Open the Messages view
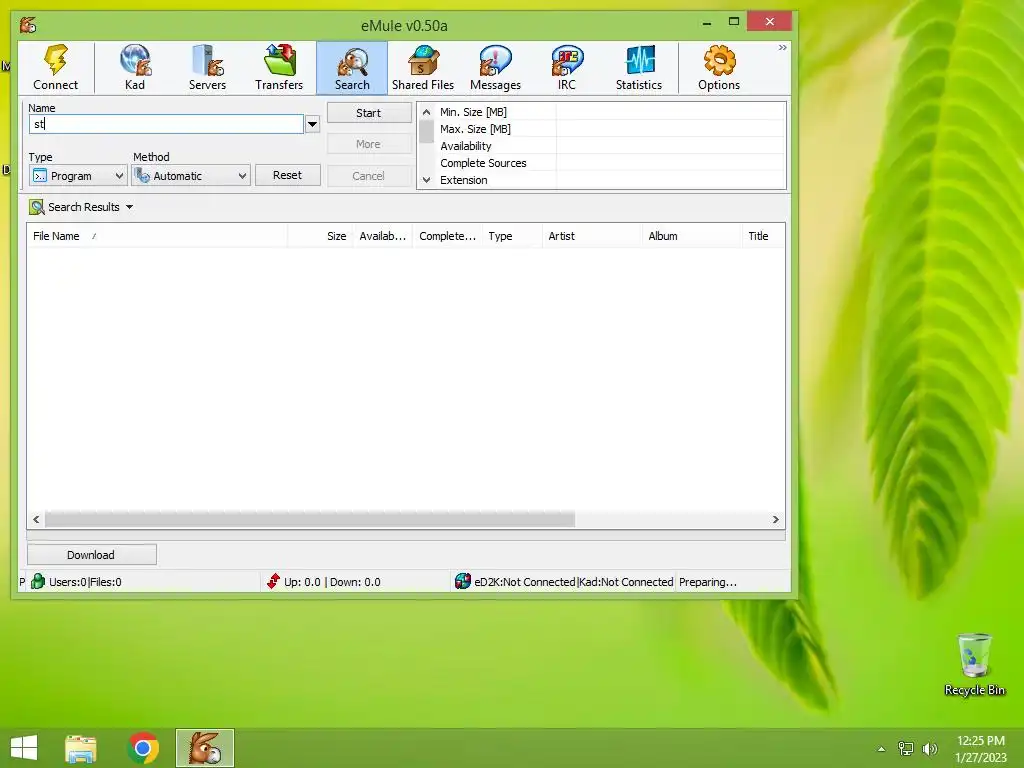The height and width of the screenshot is (768, 1024). click(x=495, y=68)
